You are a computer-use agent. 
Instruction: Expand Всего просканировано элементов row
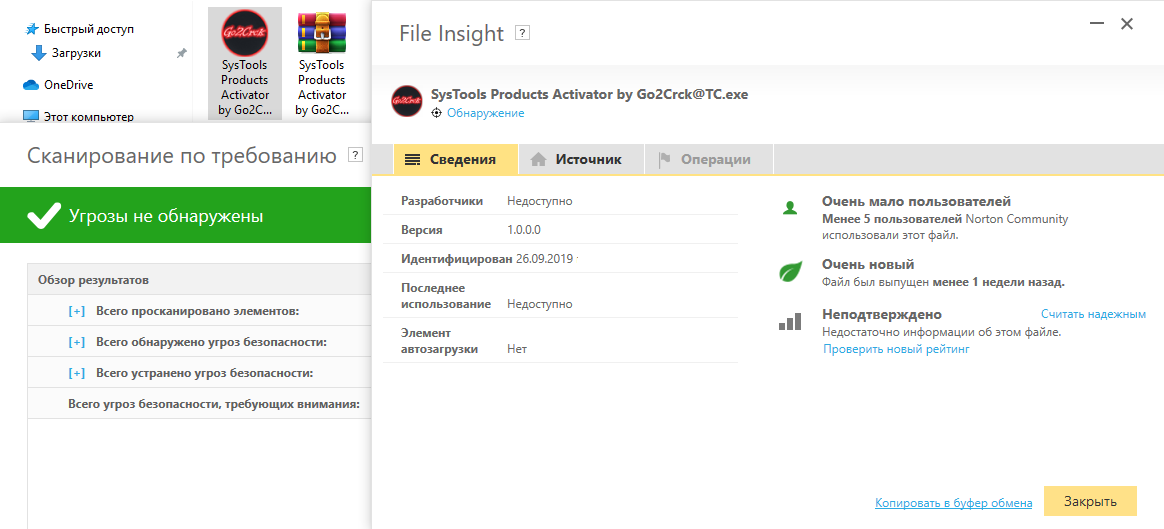point(77,312)
